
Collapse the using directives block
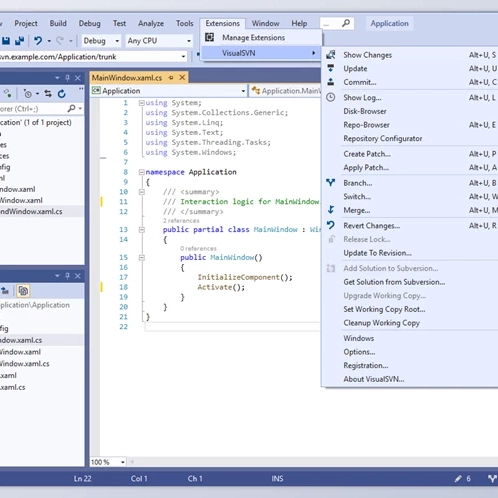click(x=141, y=103)
